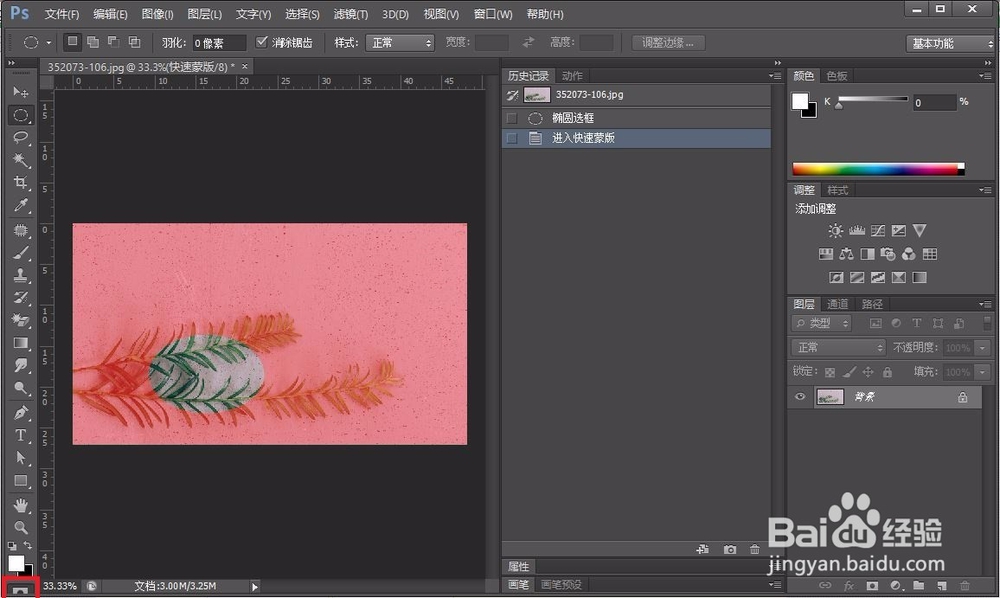Select the Eraser tool
Image resolution: width=1000 pixels, height=598 pixels.
pos(20,320)
